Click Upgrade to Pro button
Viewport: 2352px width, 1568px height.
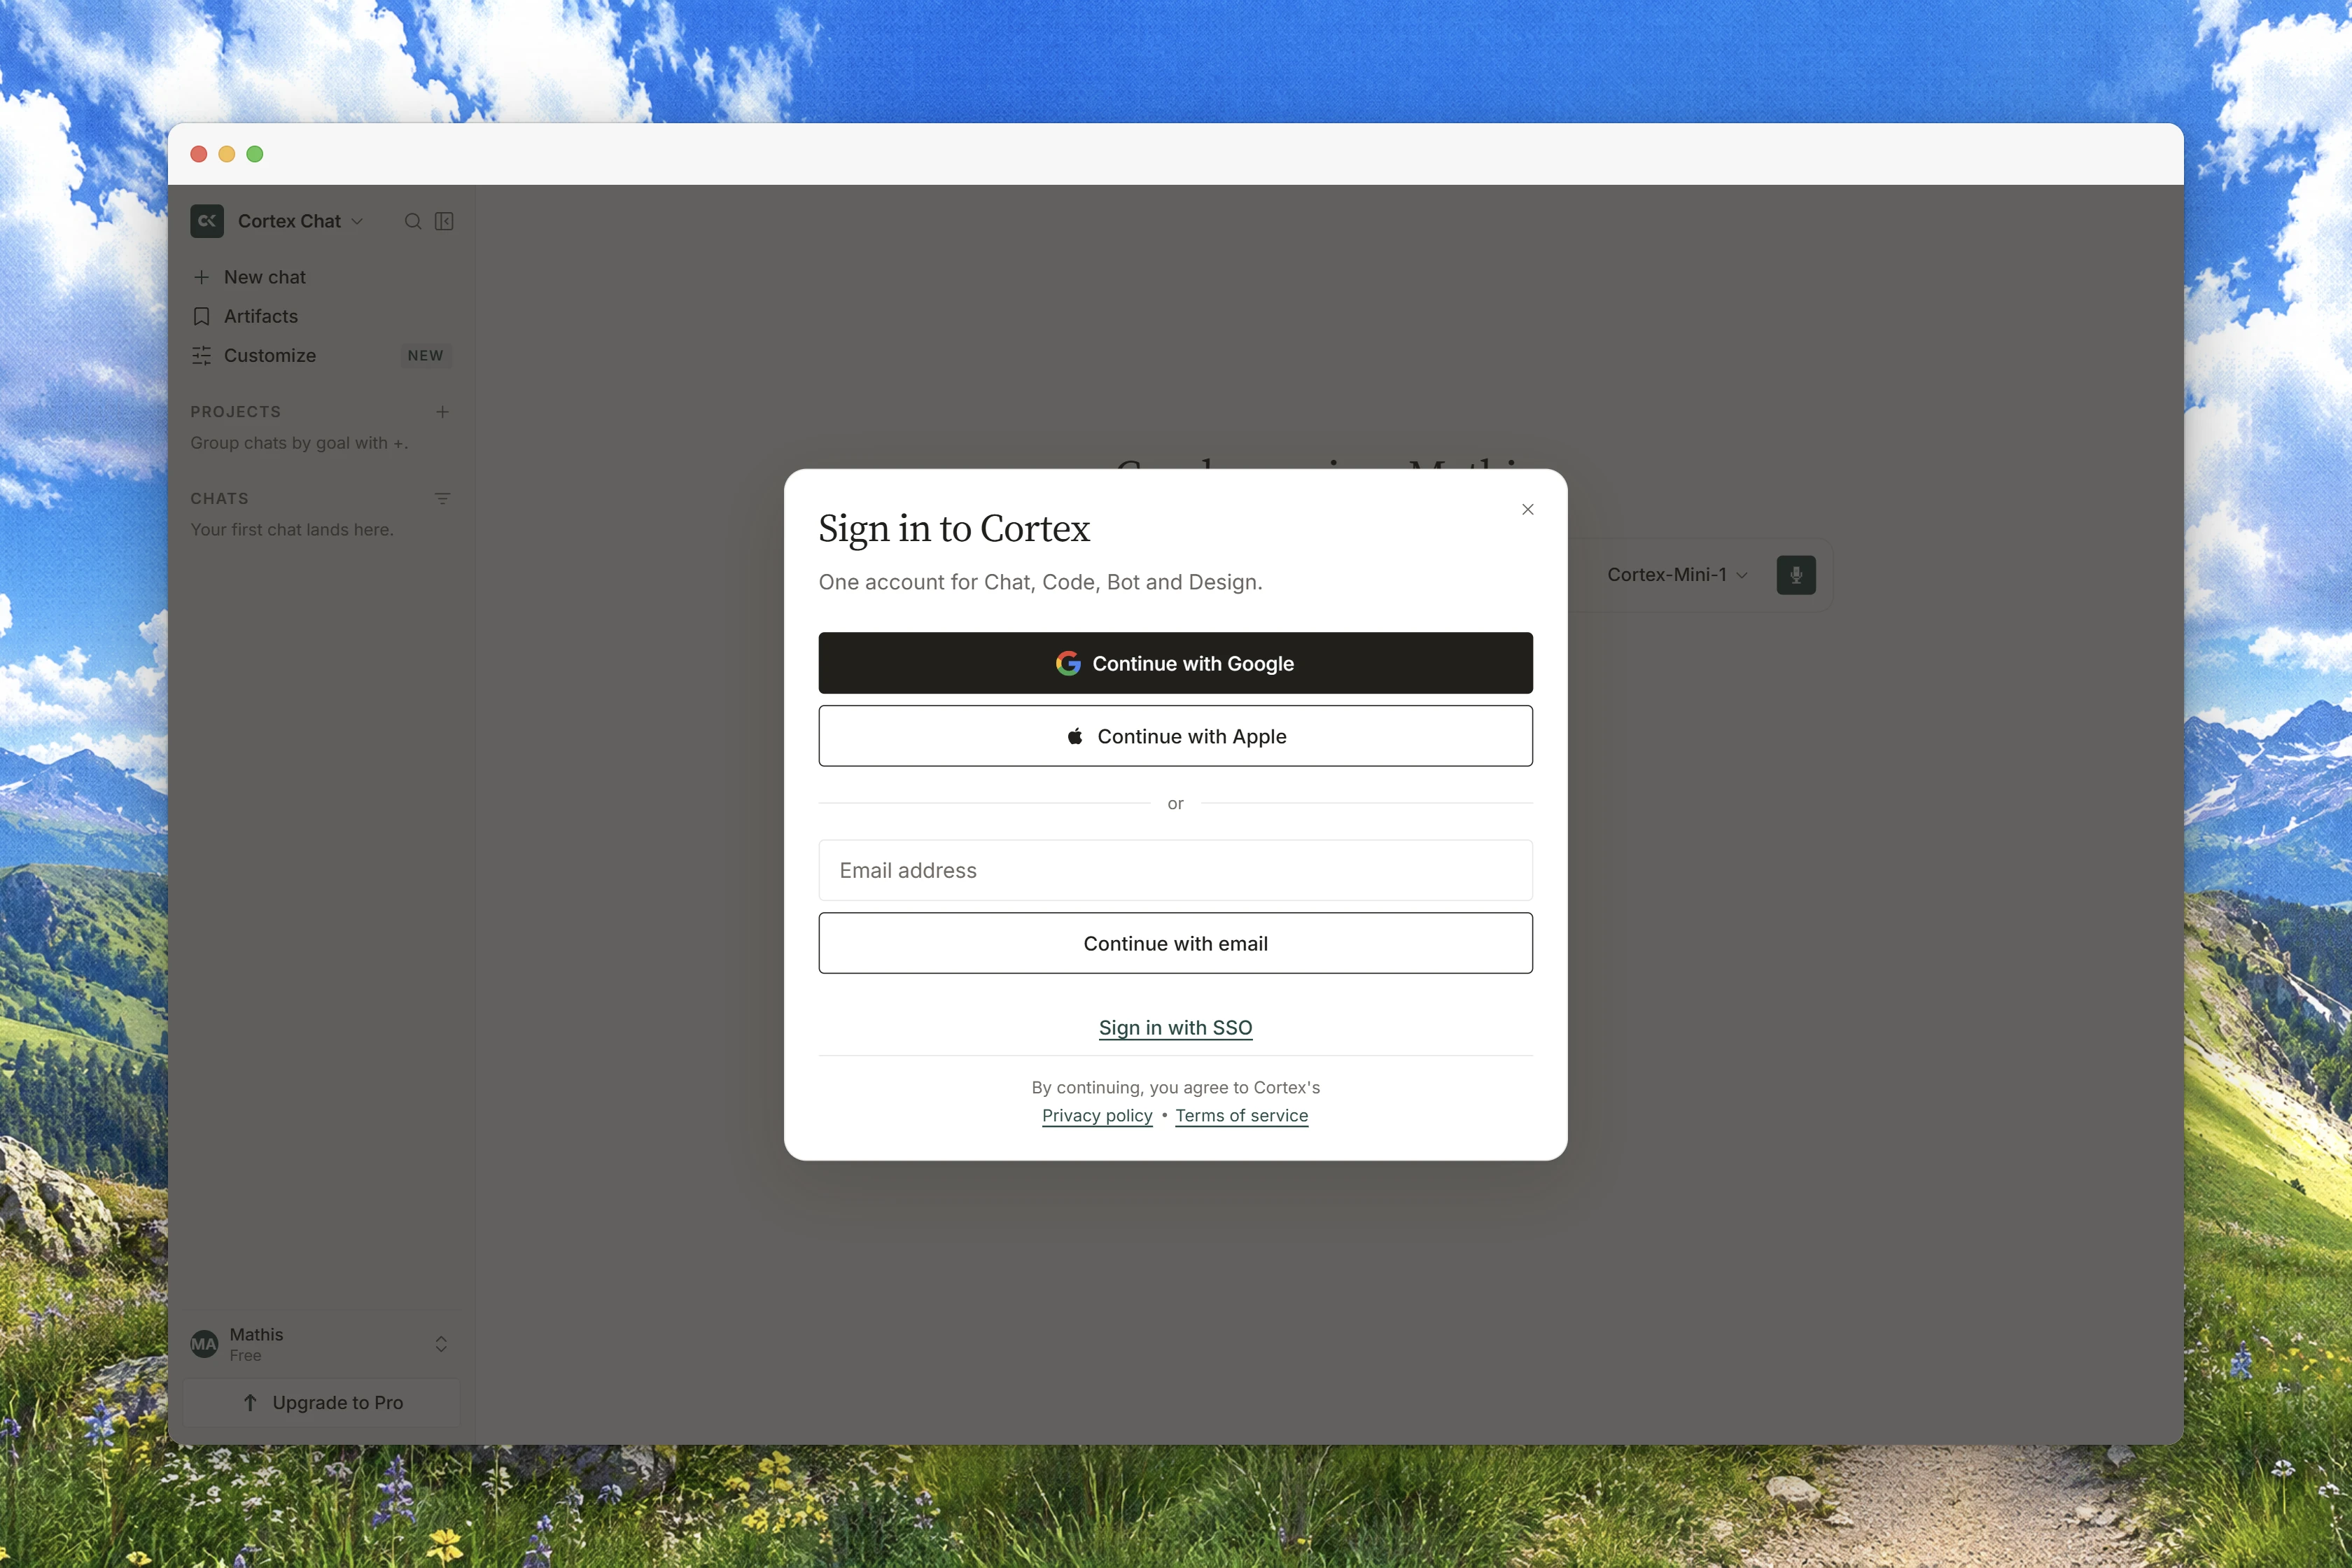pyautogui.click(x=321, y=1402)
